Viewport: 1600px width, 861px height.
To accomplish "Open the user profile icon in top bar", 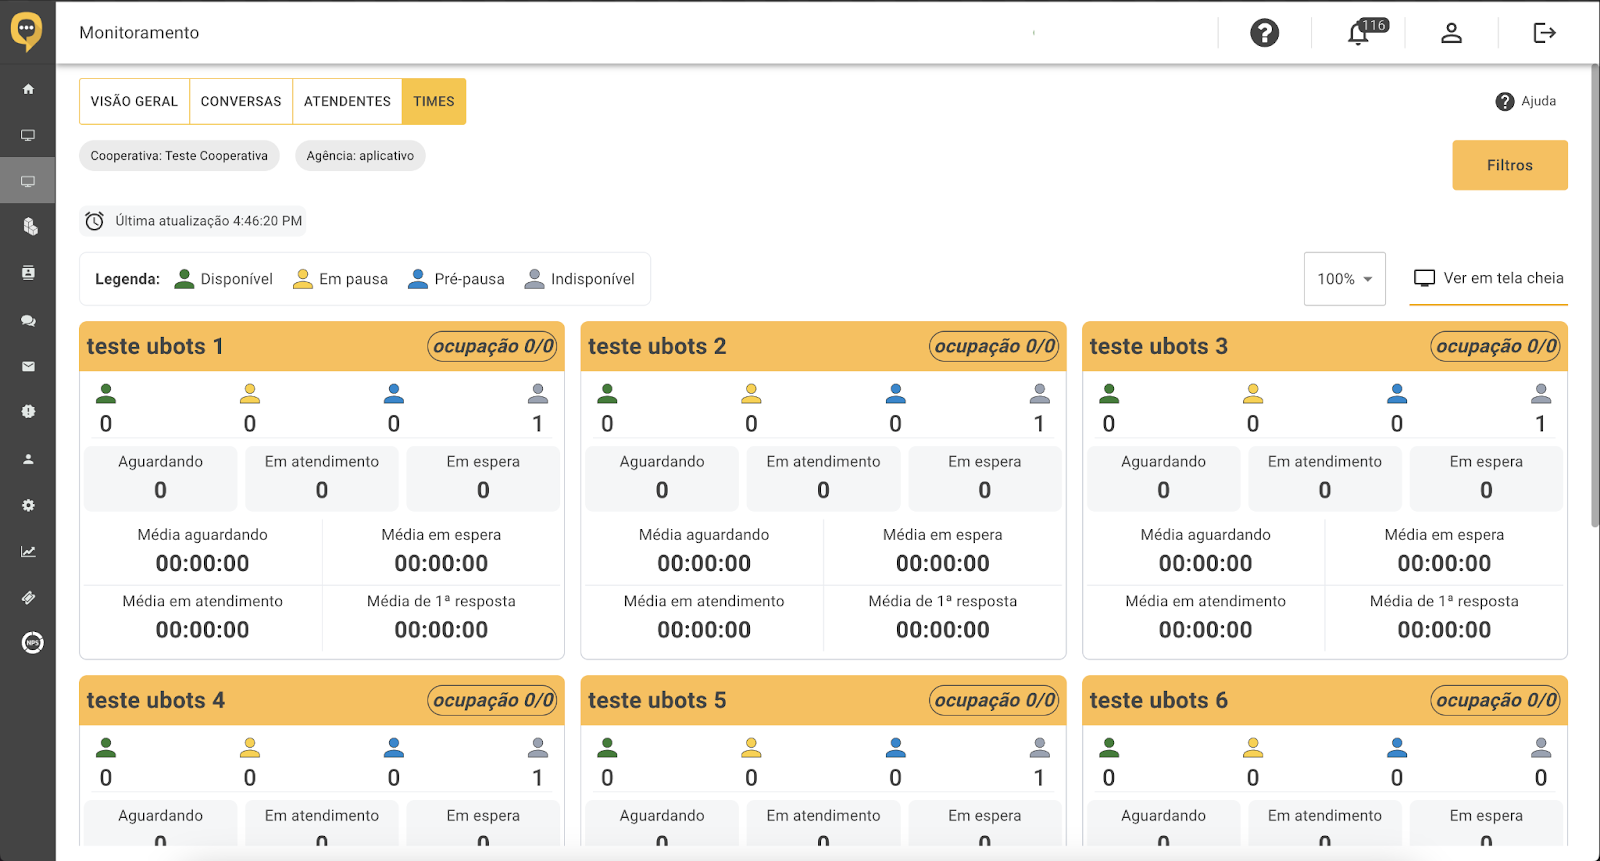I will 1451,33.
